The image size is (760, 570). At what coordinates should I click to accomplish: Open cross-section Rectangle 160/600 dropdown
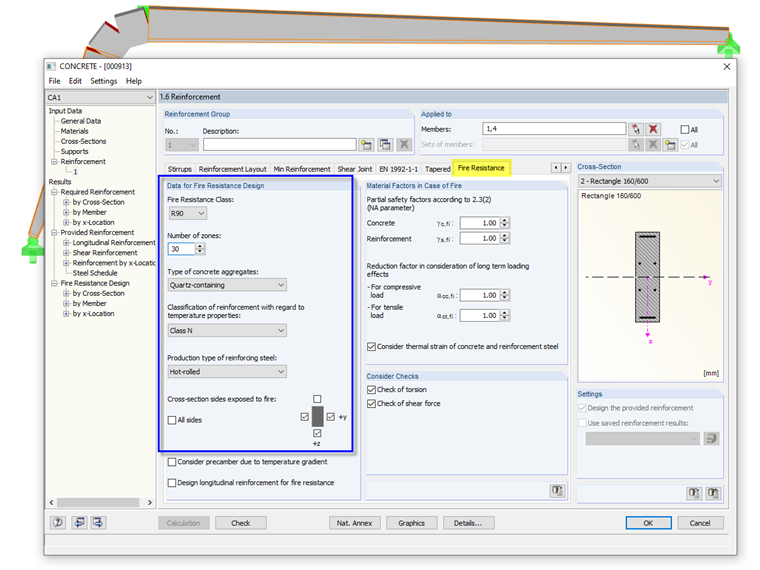point(649,181)
